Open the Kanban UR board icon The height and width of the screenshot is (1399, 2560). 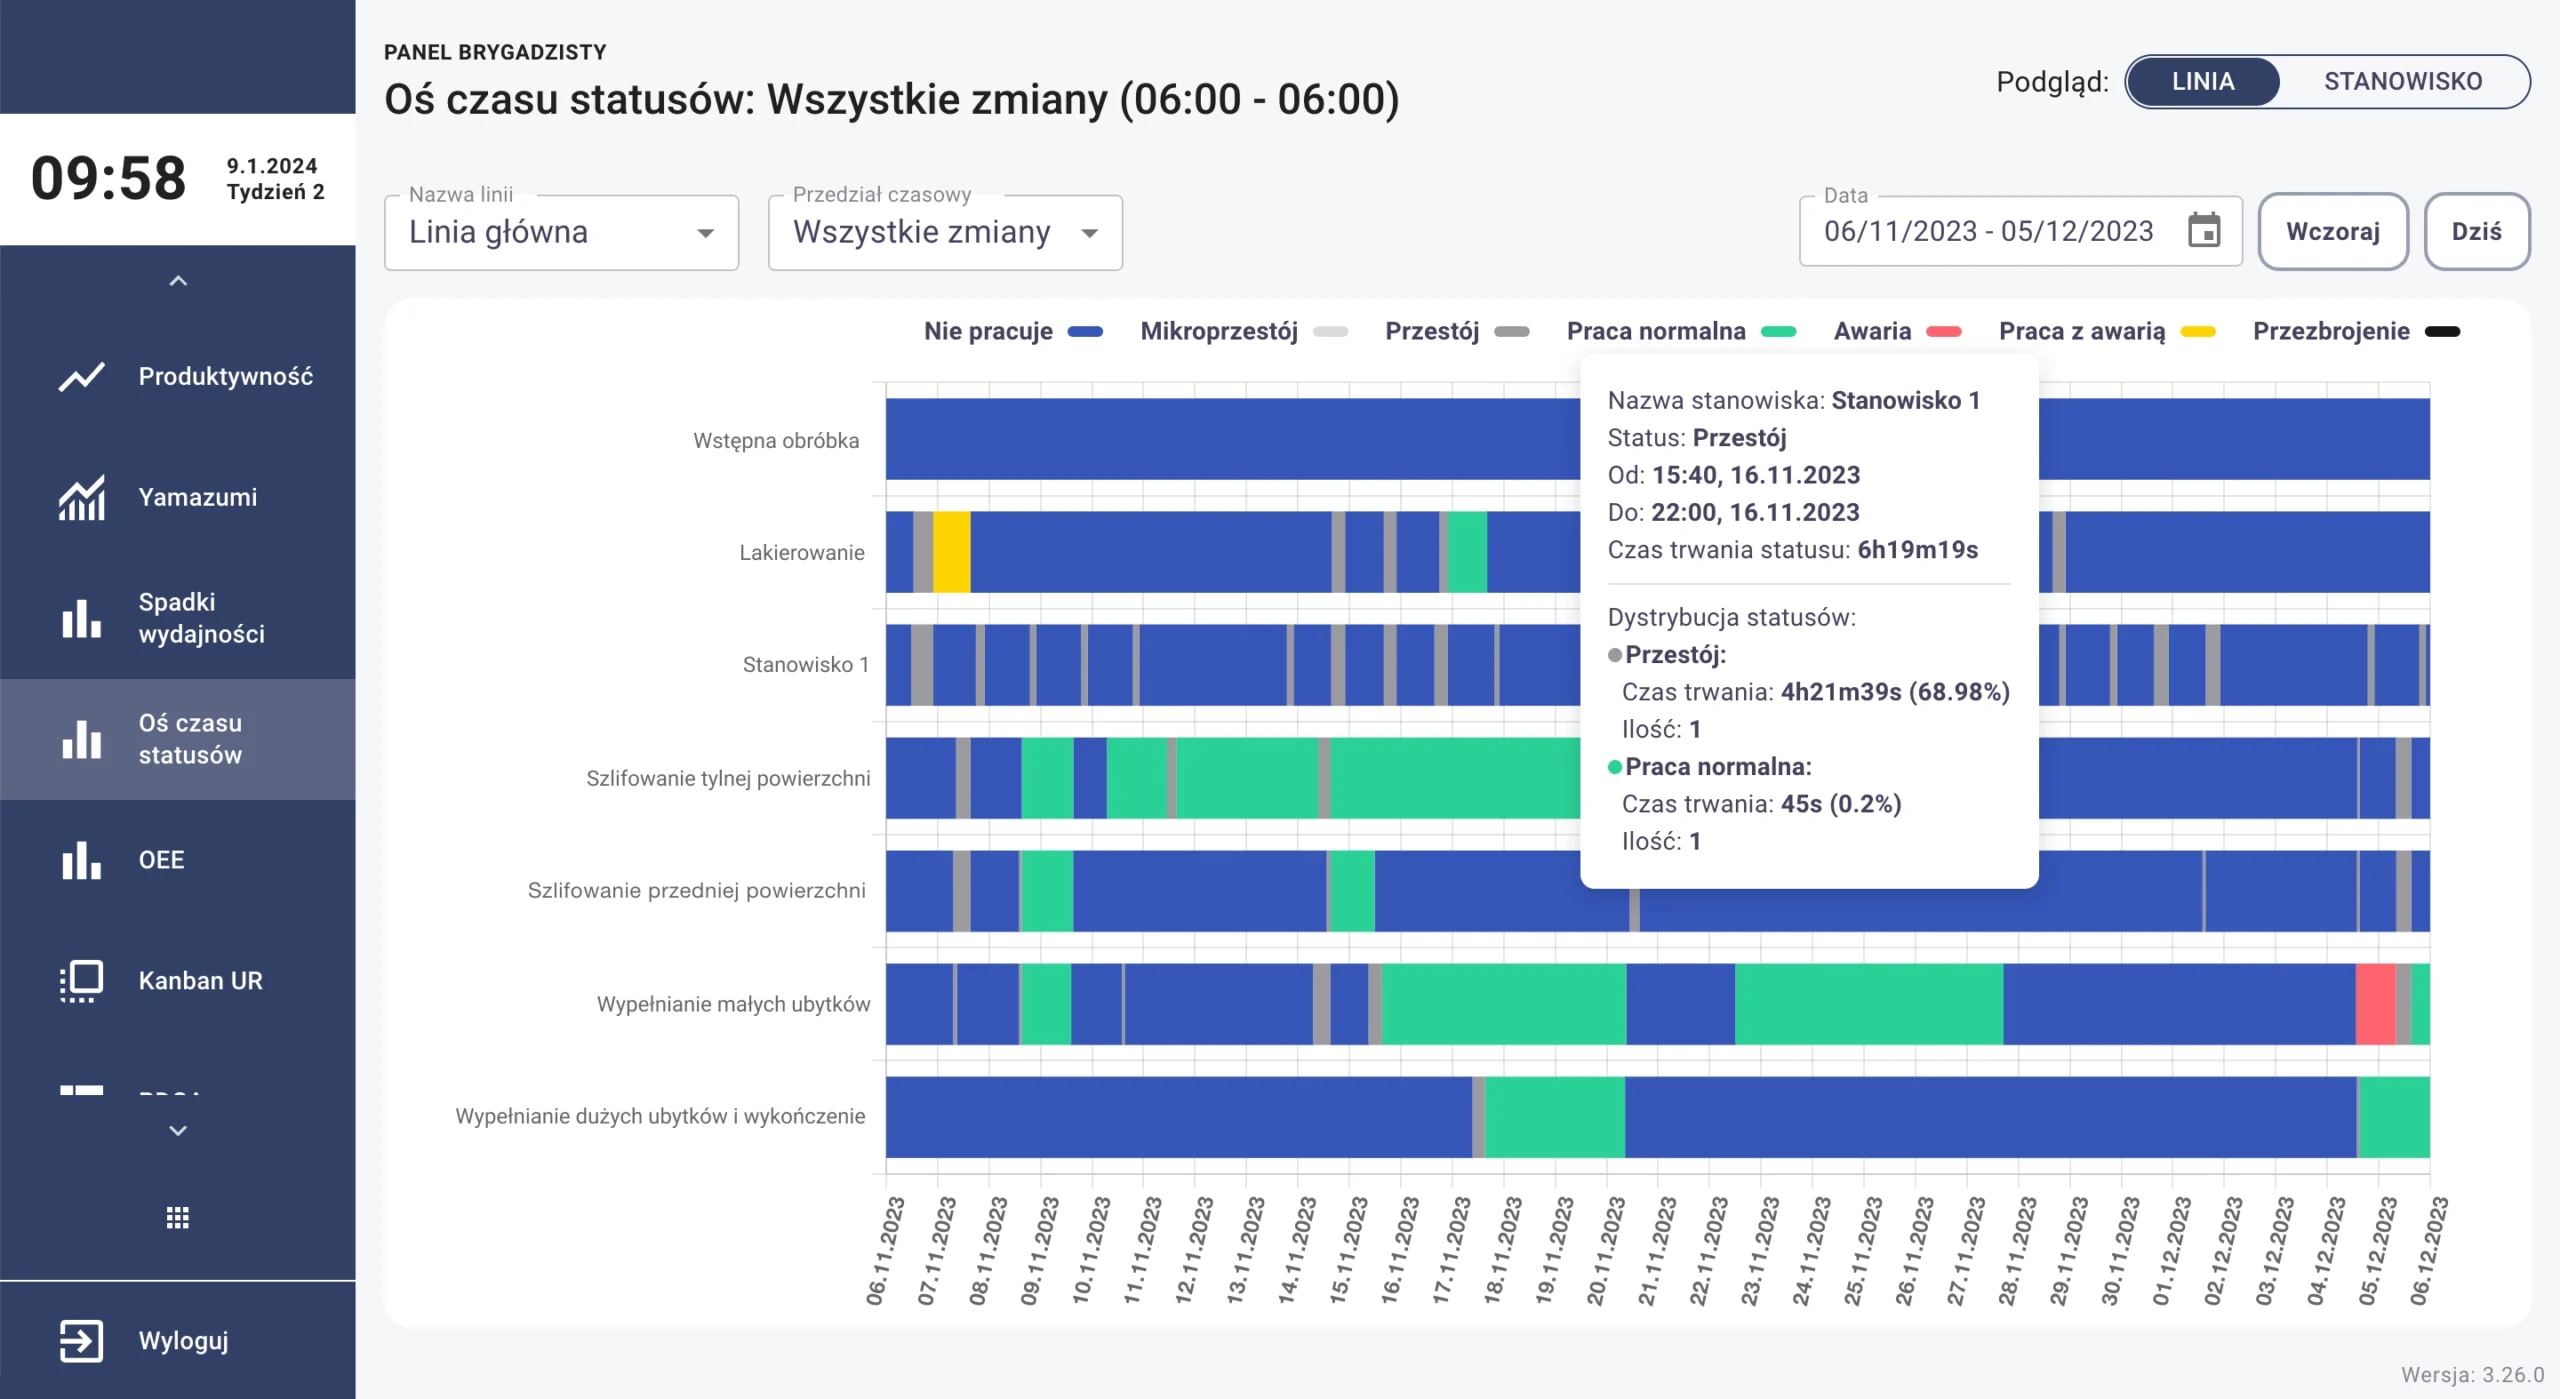click(x=81, y=981)
